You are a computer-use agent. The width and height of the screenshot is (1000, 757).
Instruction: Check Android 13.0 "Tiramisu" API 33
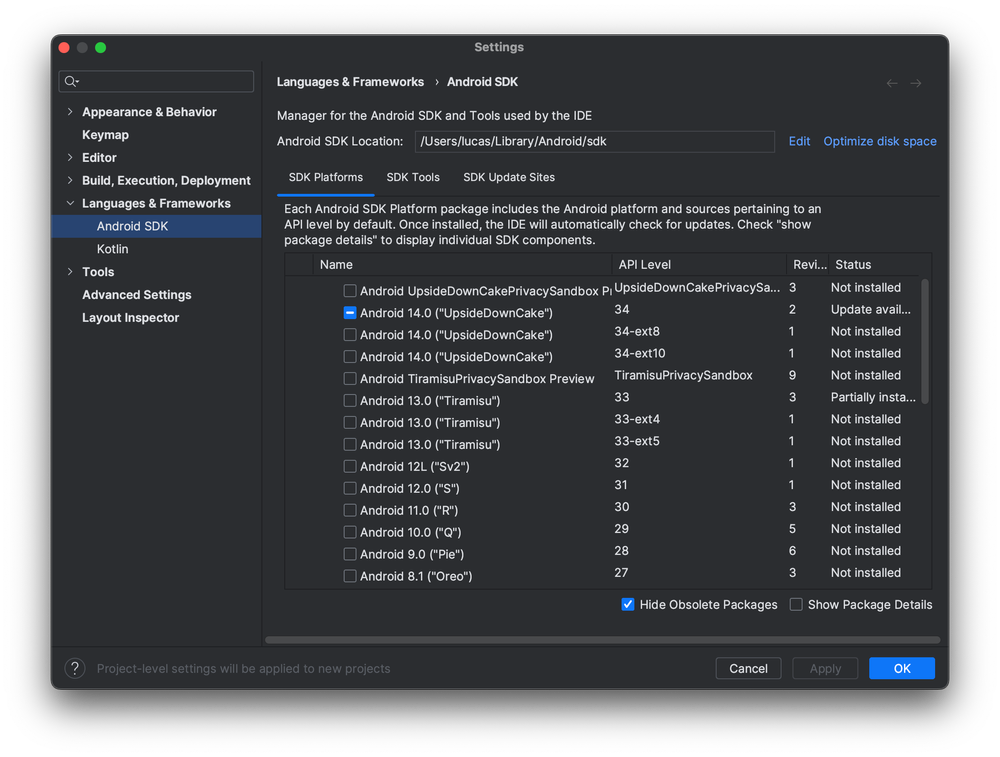pos(350,400)
